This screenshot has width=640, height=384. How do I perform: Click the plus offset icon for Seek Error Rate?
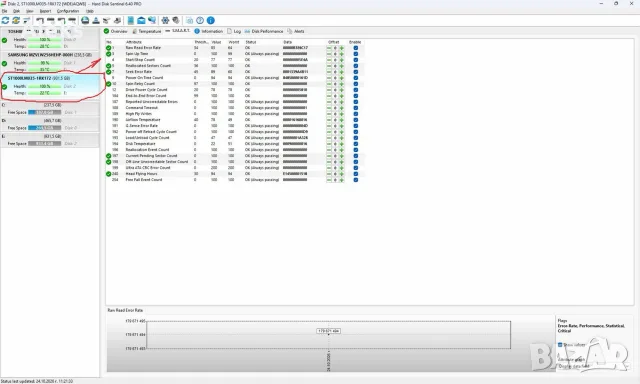[342, 72]
